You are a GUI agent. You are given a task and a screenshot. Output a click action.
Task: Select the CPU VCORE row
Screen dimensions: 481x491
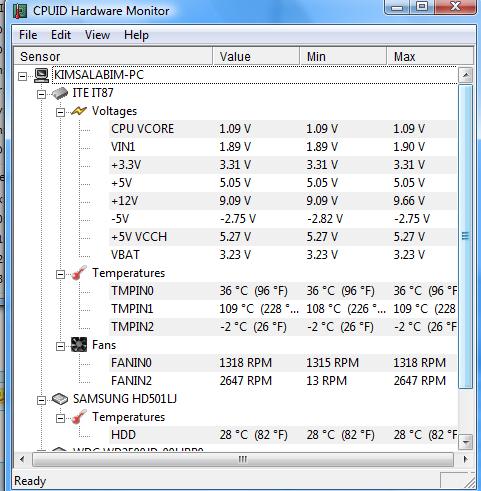coord(283,129)
